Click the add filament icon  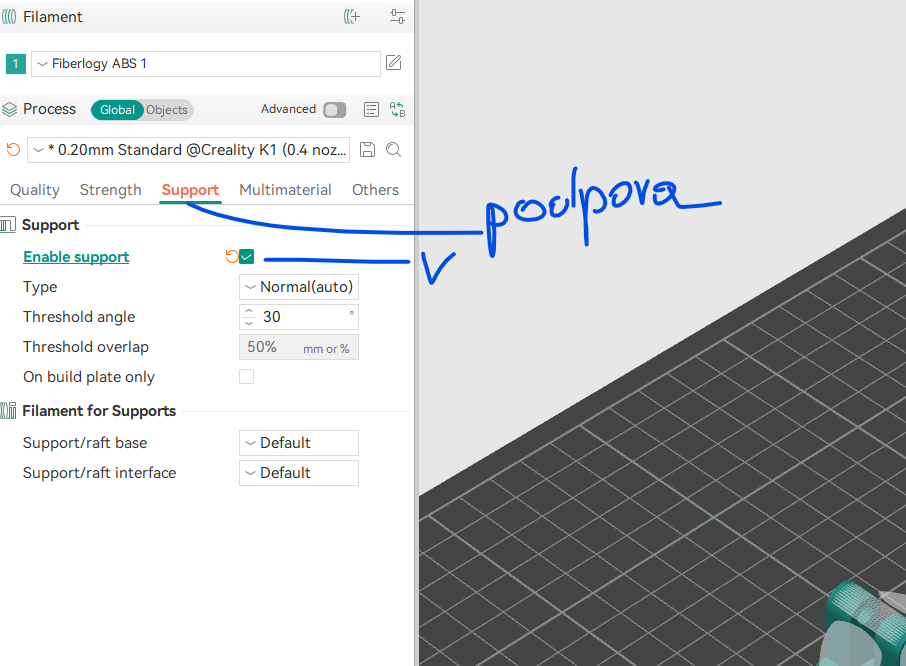(351, 17)
